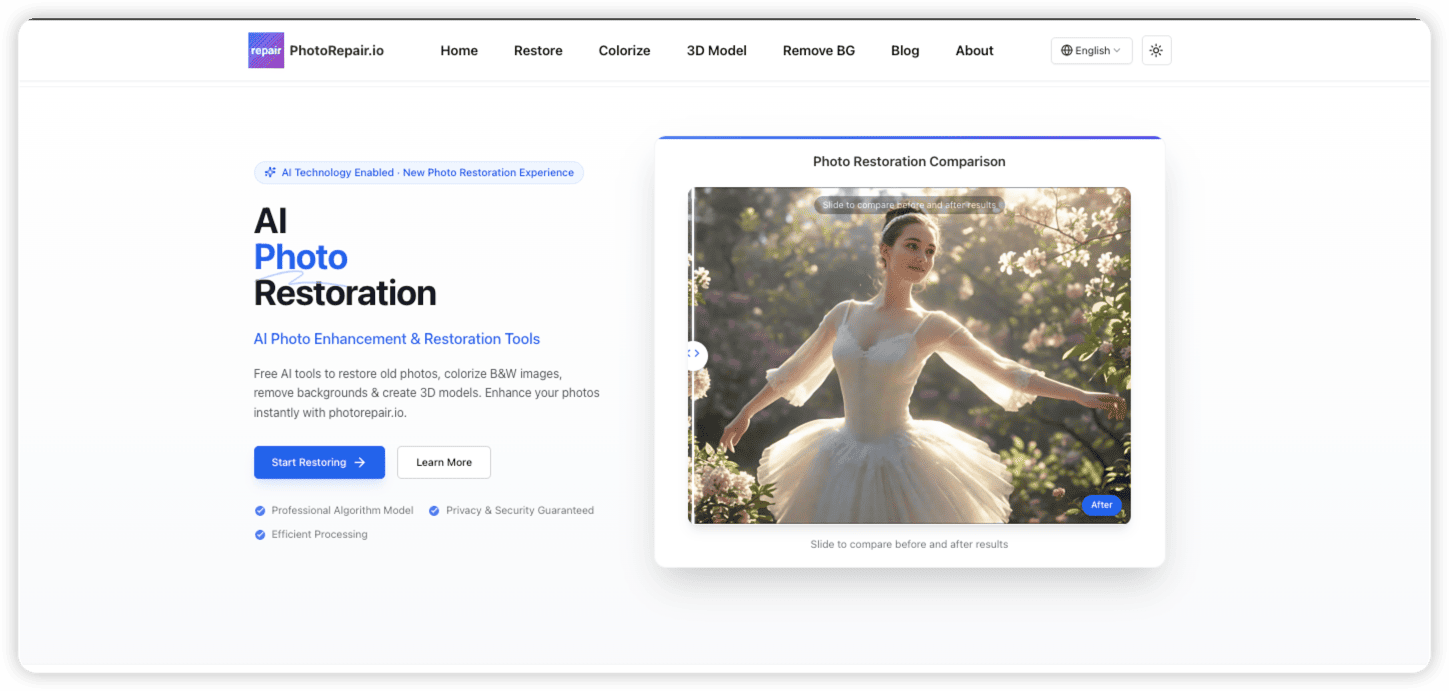Toggle light/dark theme via sun icon
Image resolution: width=1449 pixels, height=691 pixels.
click(1156, 49)
